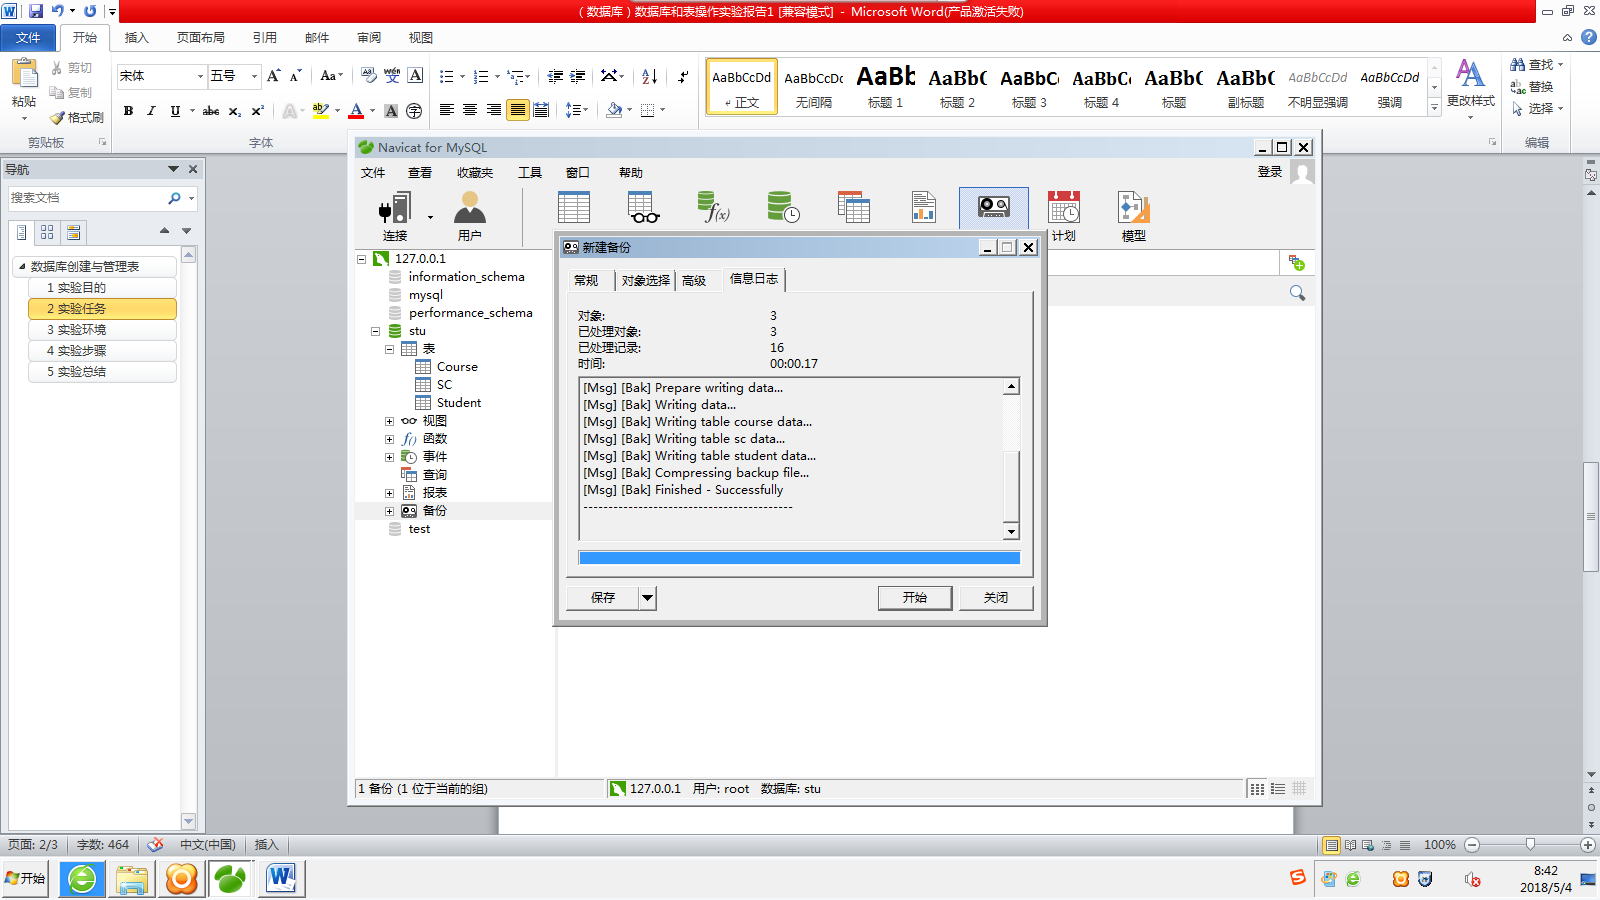1600x900 pixels.
Task: Expand the 视图 (Views) tree node
Action: point(389,421)
